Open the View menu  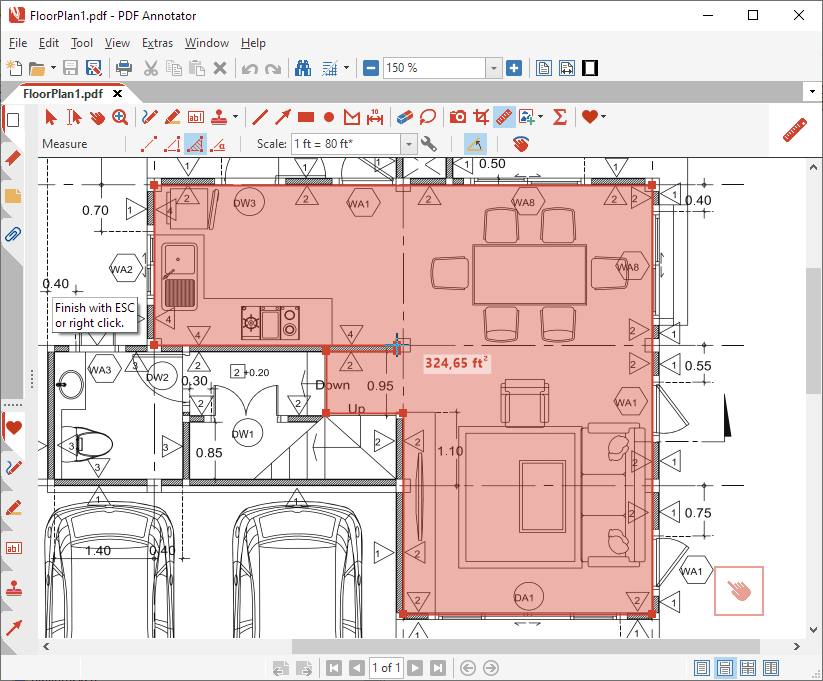point(117,43)
